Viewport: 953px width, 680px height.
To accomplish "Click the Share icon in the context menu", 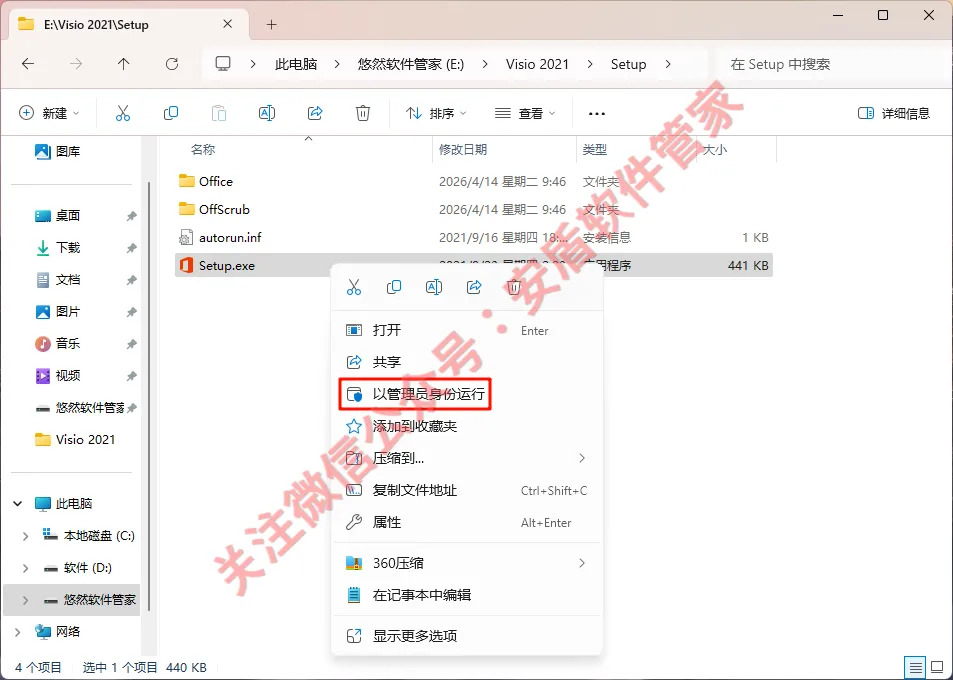I will [x=474, y=287].
